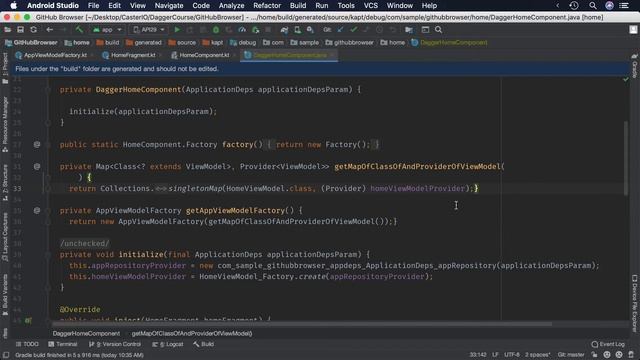Screen dimensions: 640x360
Task: Open the profiler gauge icon
Action: (x=242, y=30)
